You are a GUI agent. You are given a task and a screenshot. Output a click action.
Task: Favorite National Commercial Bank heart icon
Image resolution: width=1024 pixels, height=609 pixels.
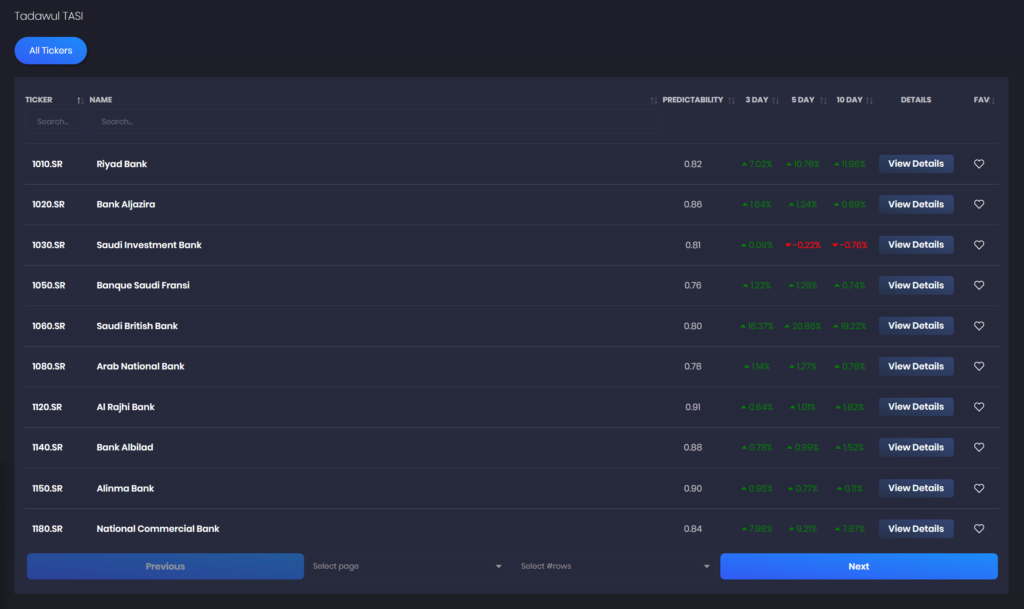click(x=978, y=529)
